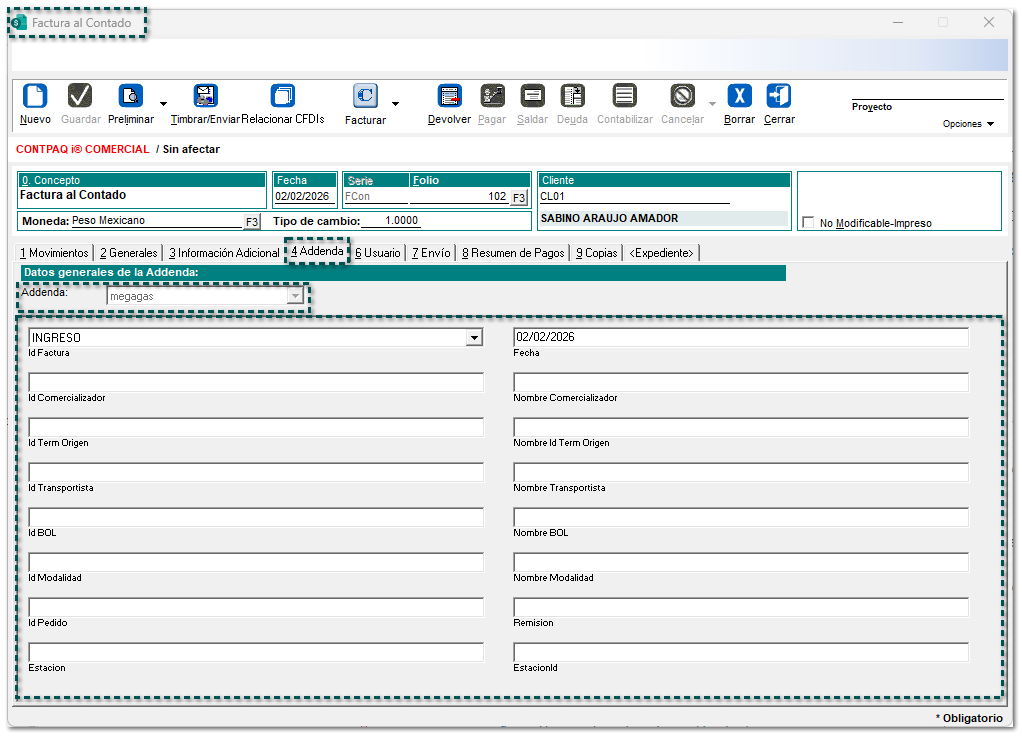Image resolution: width=1022 pixels, height=736 pixels.
Task: Open the Opciones dropdown menu
Action: [968, 124]
